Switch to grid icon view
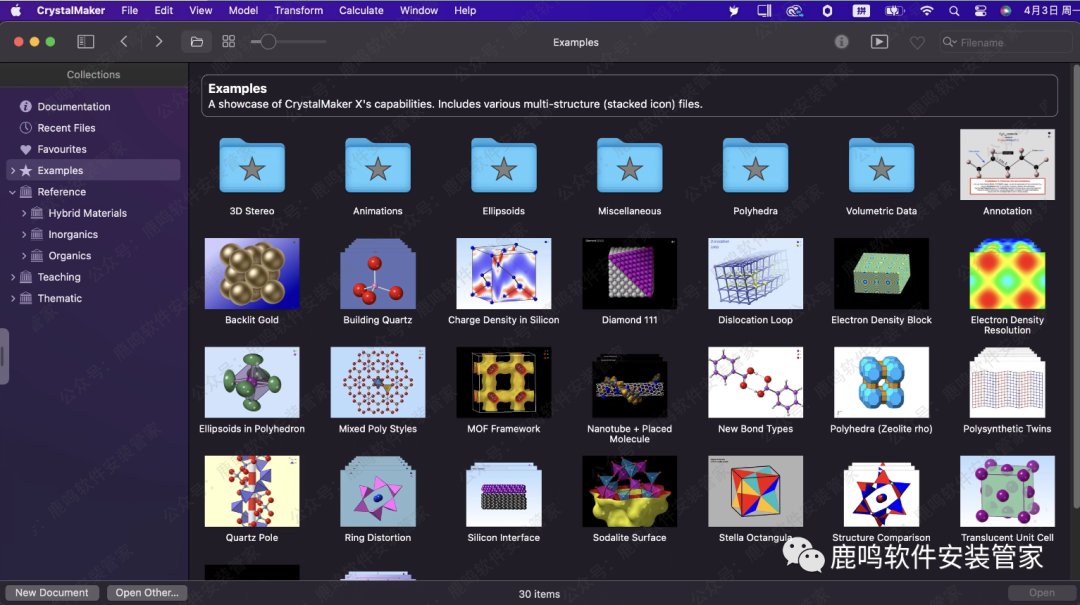 229,42
